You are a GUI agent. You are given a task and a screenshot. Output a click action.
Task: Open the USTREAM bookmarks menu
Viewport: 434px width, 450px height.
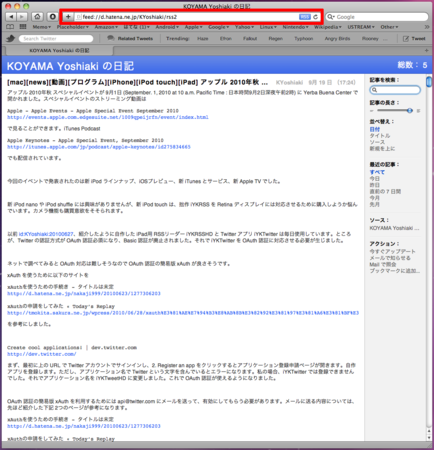coord(361,27)
